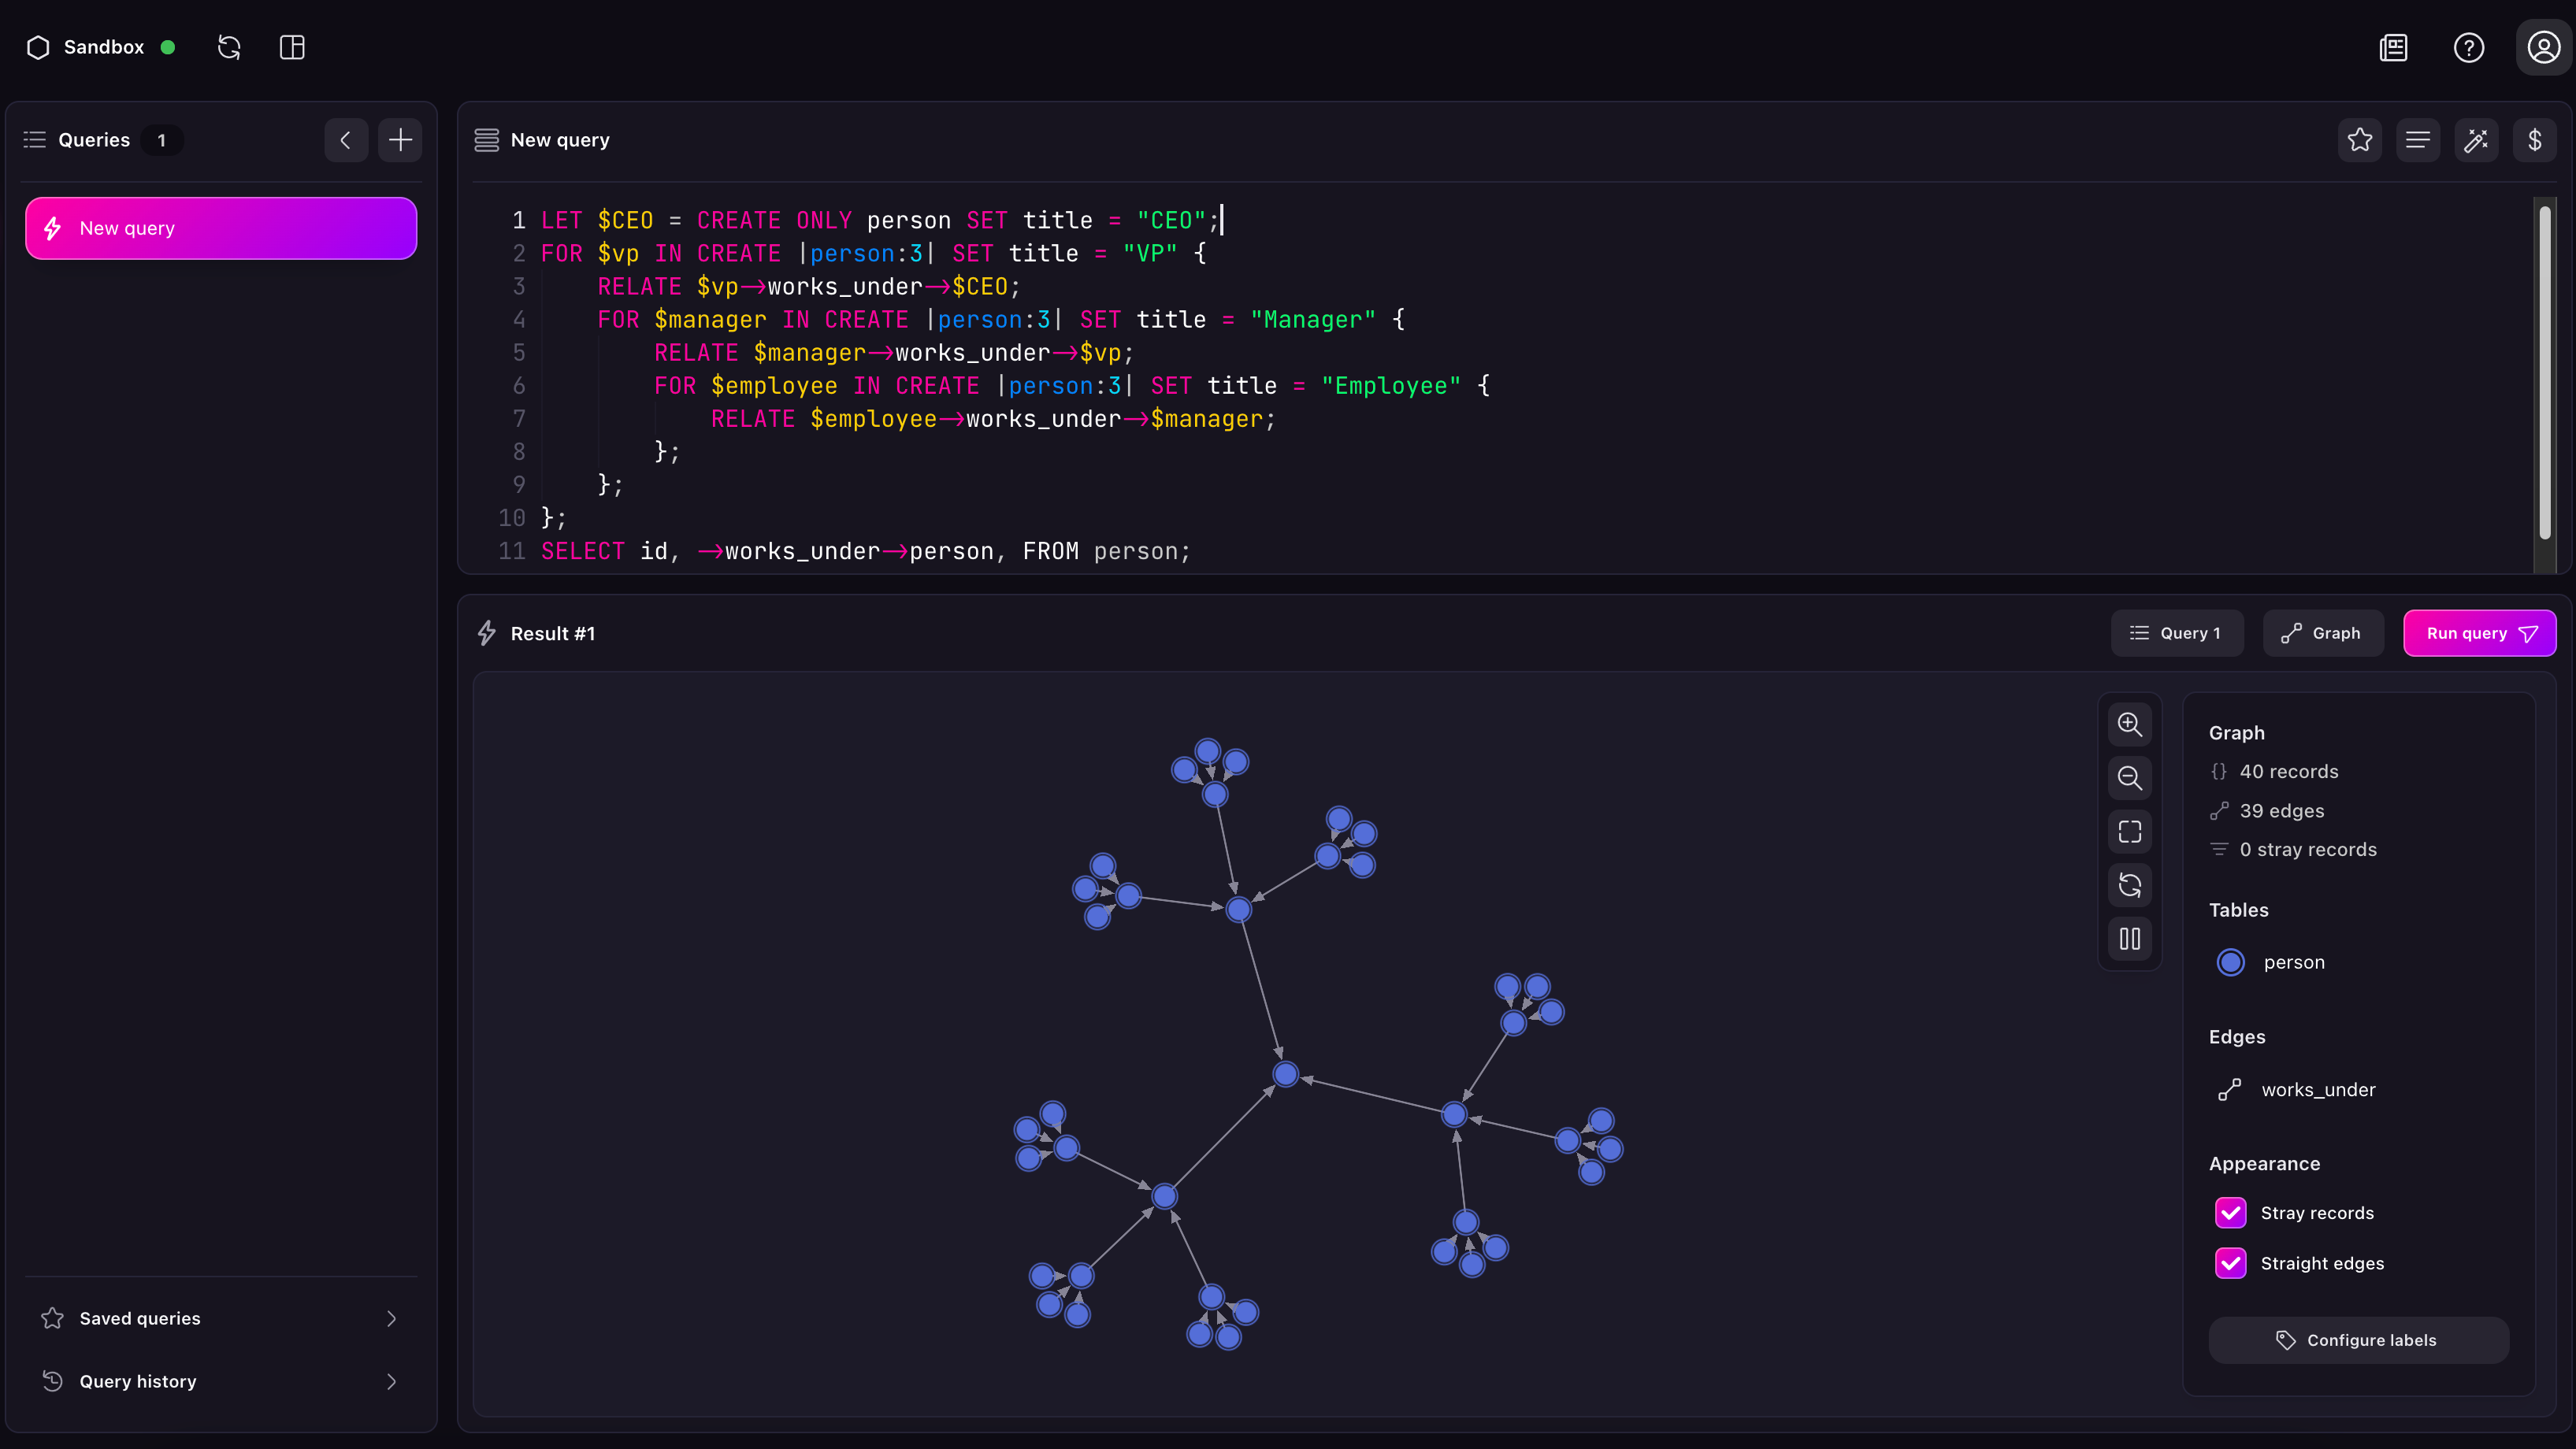The width and height of the screenshot is (2576, 1449).
Task: Collapse the Queries panel with back chevron
Action: 345,140
